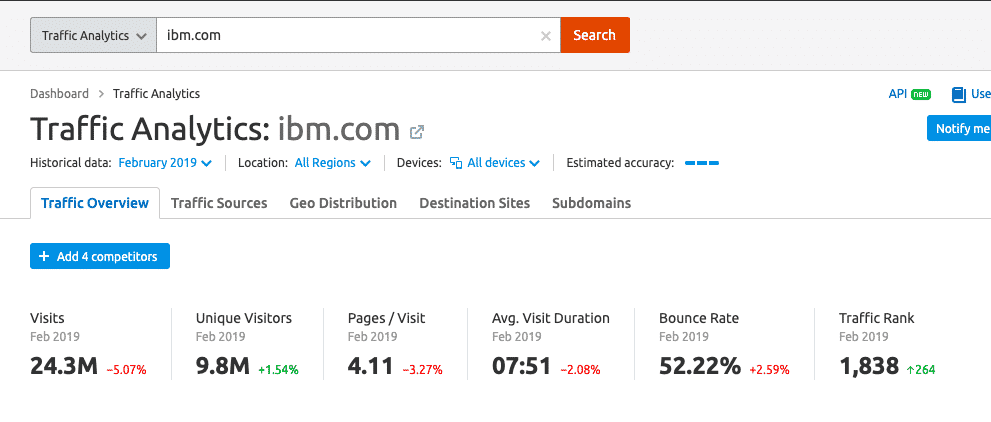Expand the All Regions location dropdown
991x422 pixels.
pos(332,163)
